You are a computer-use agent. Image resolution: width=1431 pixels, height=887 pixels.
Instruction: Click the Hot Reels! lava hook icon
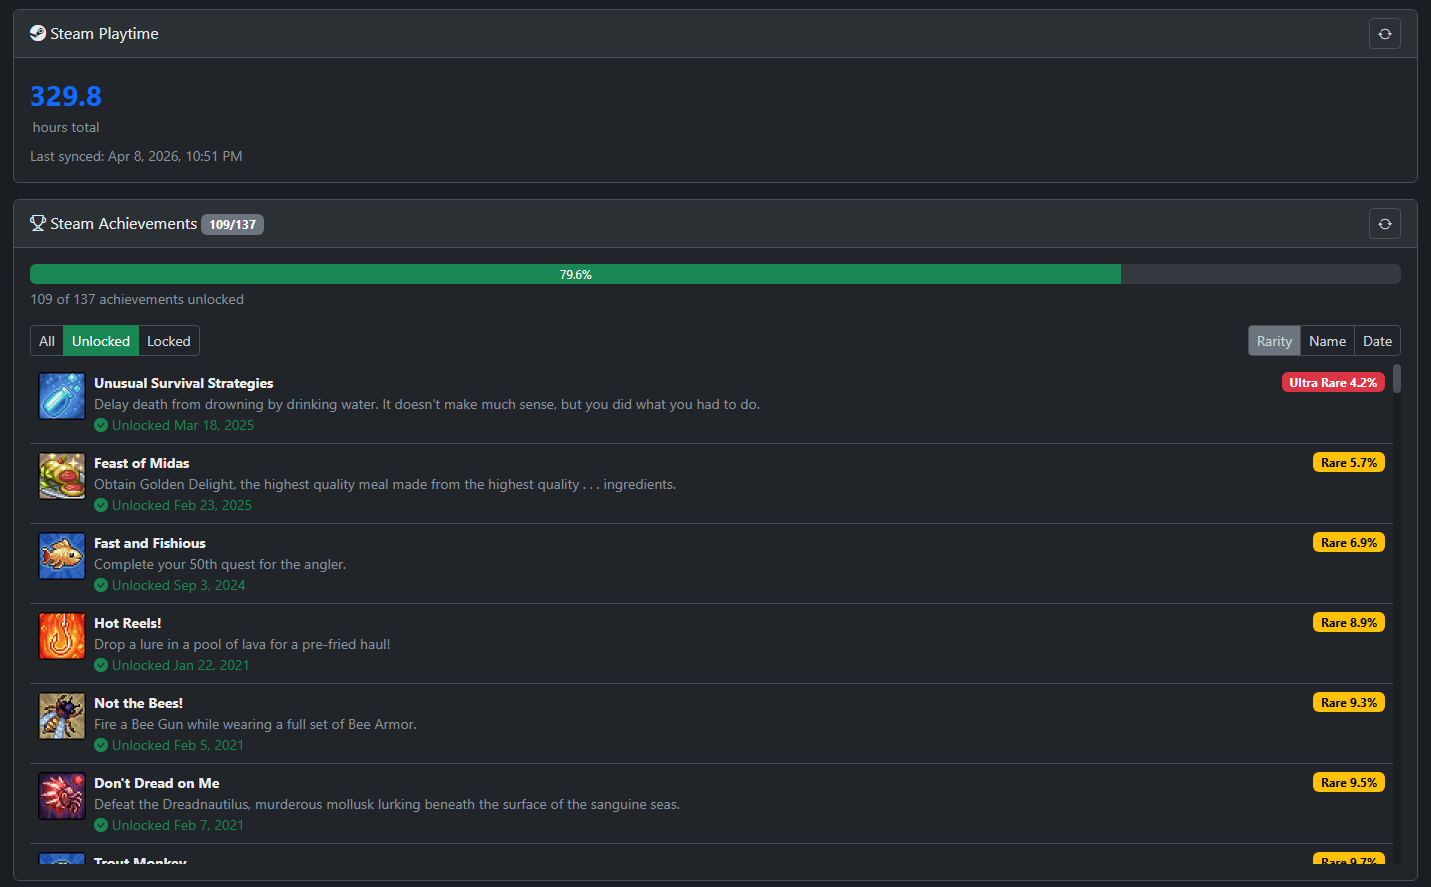61,636
